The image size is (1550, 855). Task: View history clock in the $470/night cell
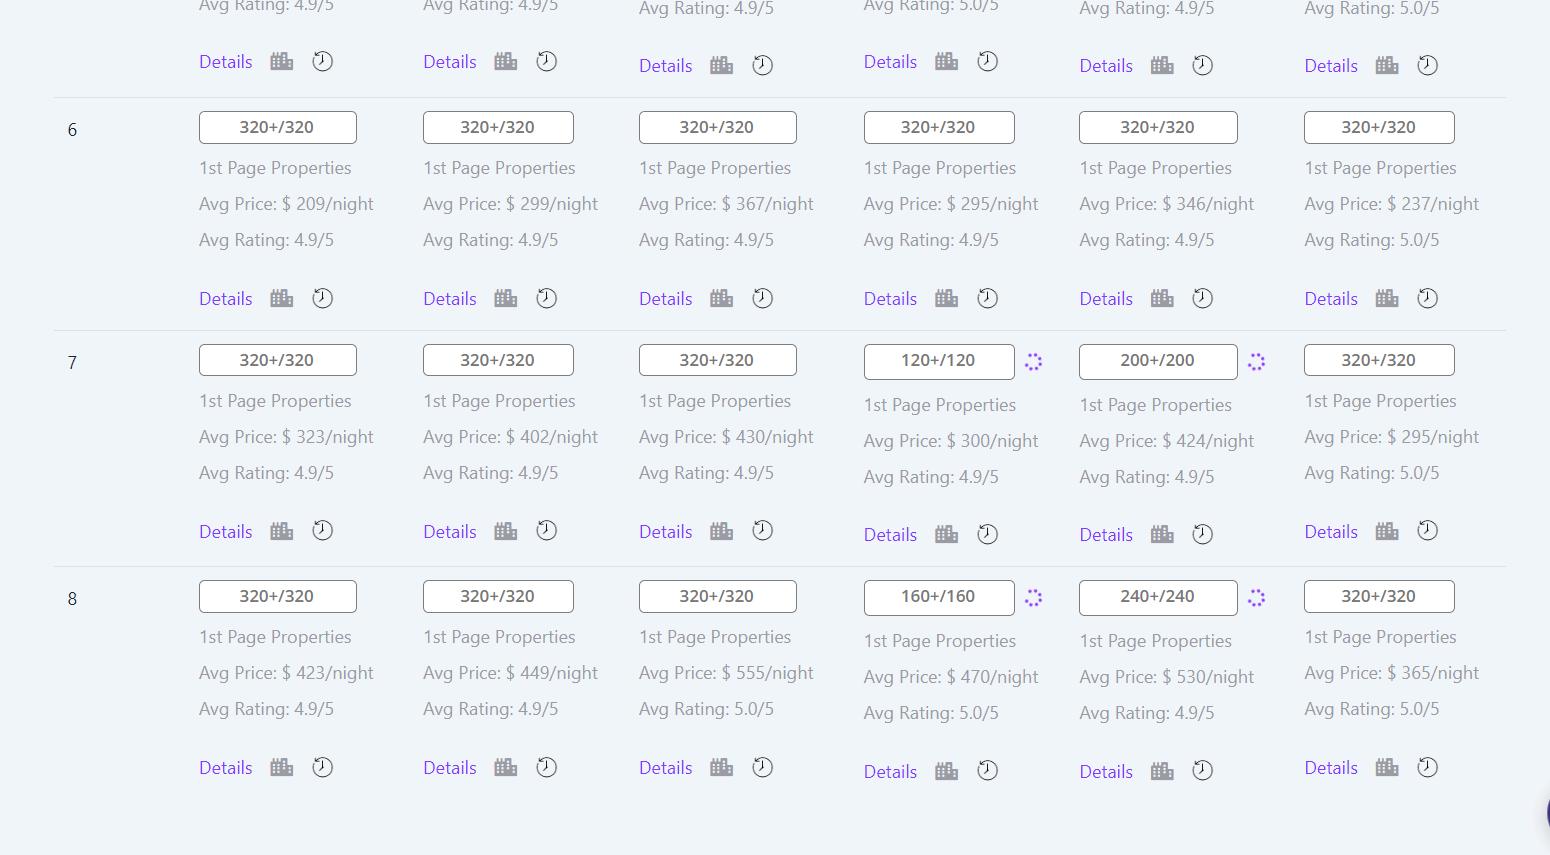987,771
